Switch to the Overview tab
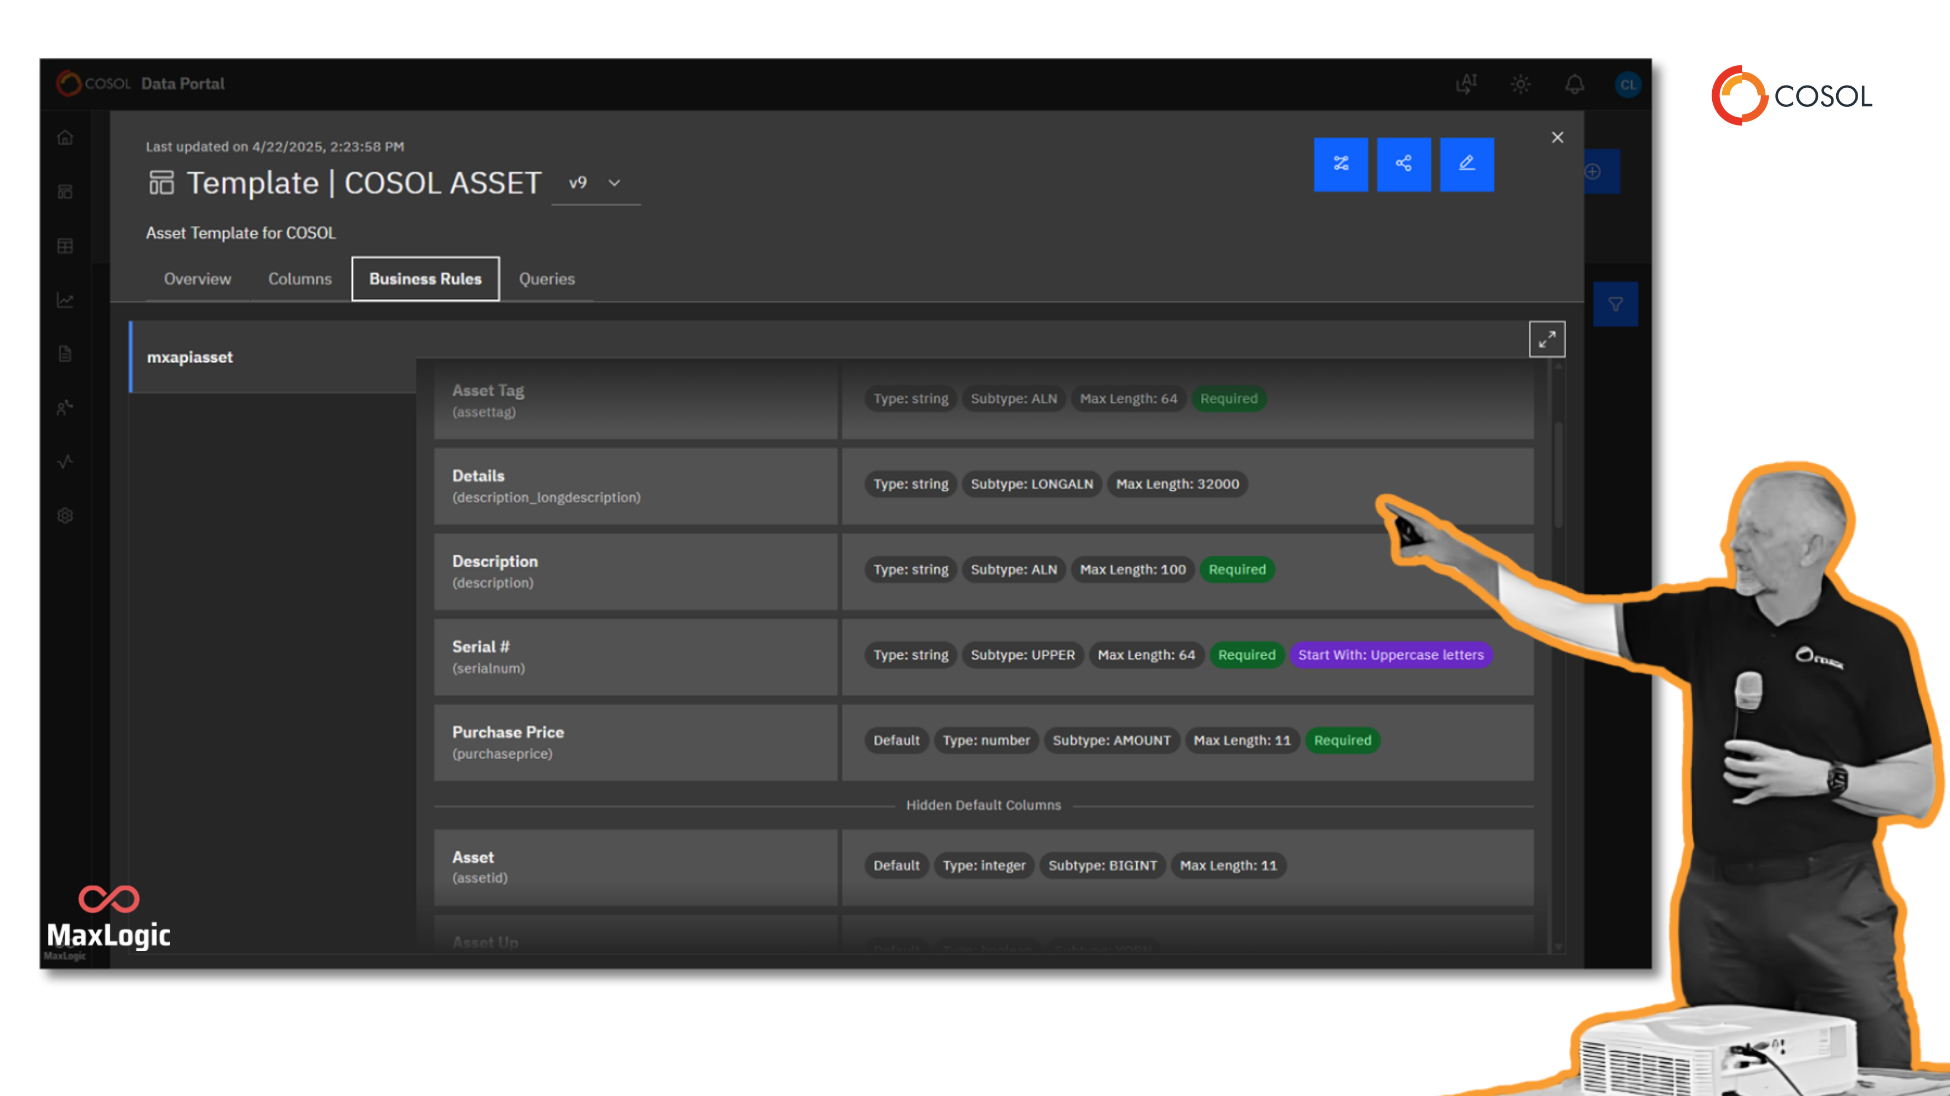 [x=198, y=279]
